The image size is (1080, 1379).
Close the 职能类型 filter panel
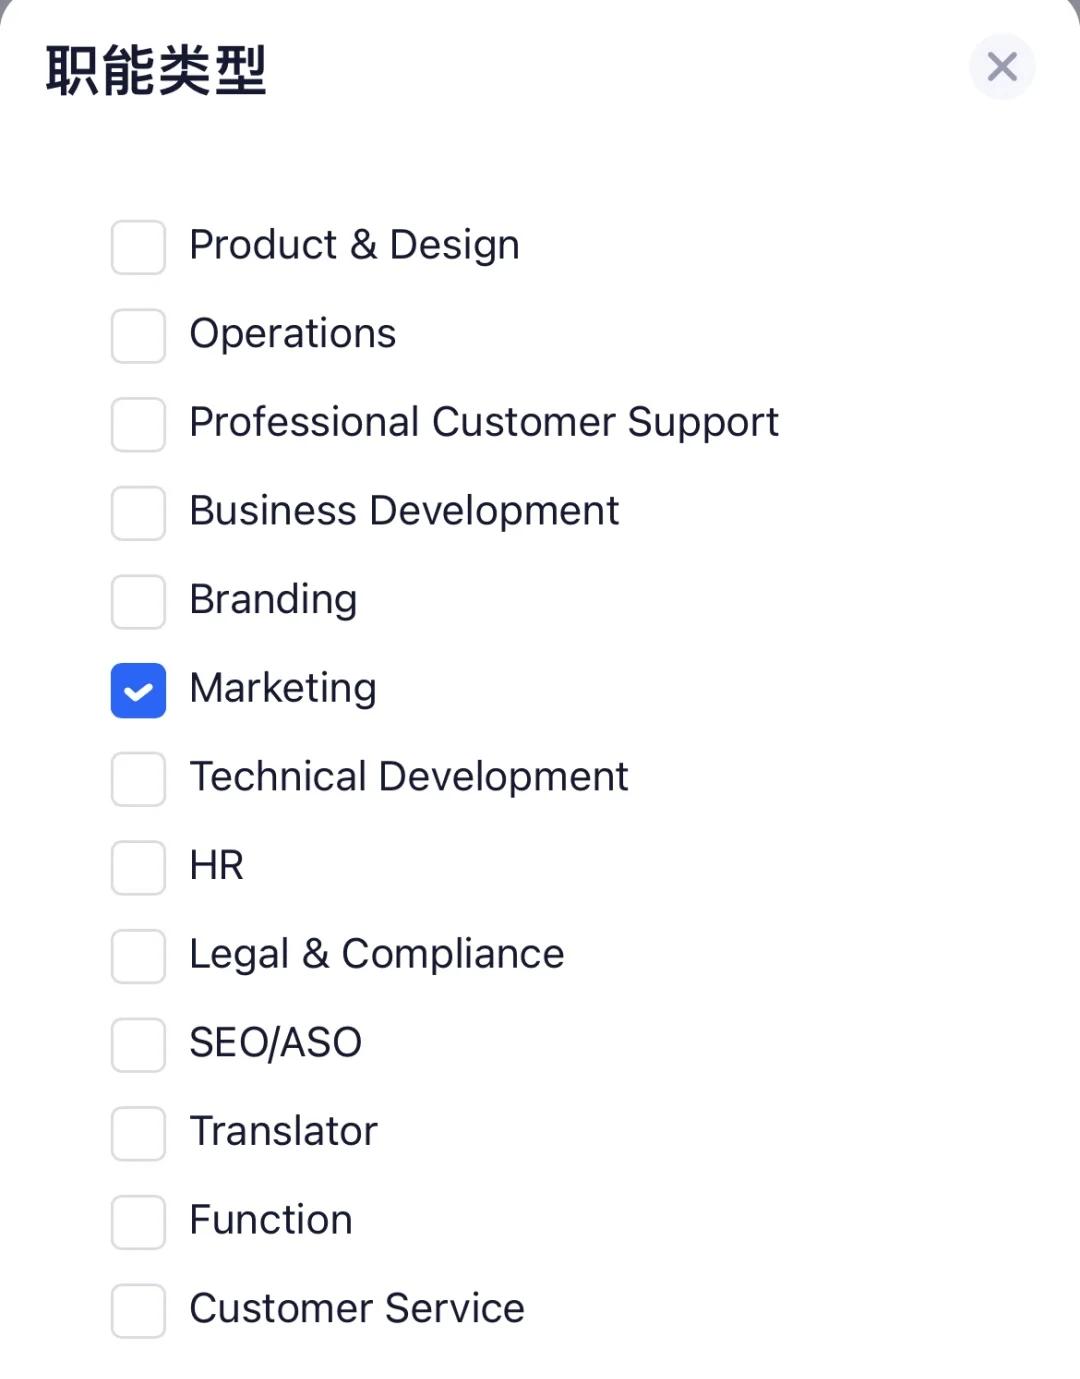pyautogui.click(x=1001, y=67)
